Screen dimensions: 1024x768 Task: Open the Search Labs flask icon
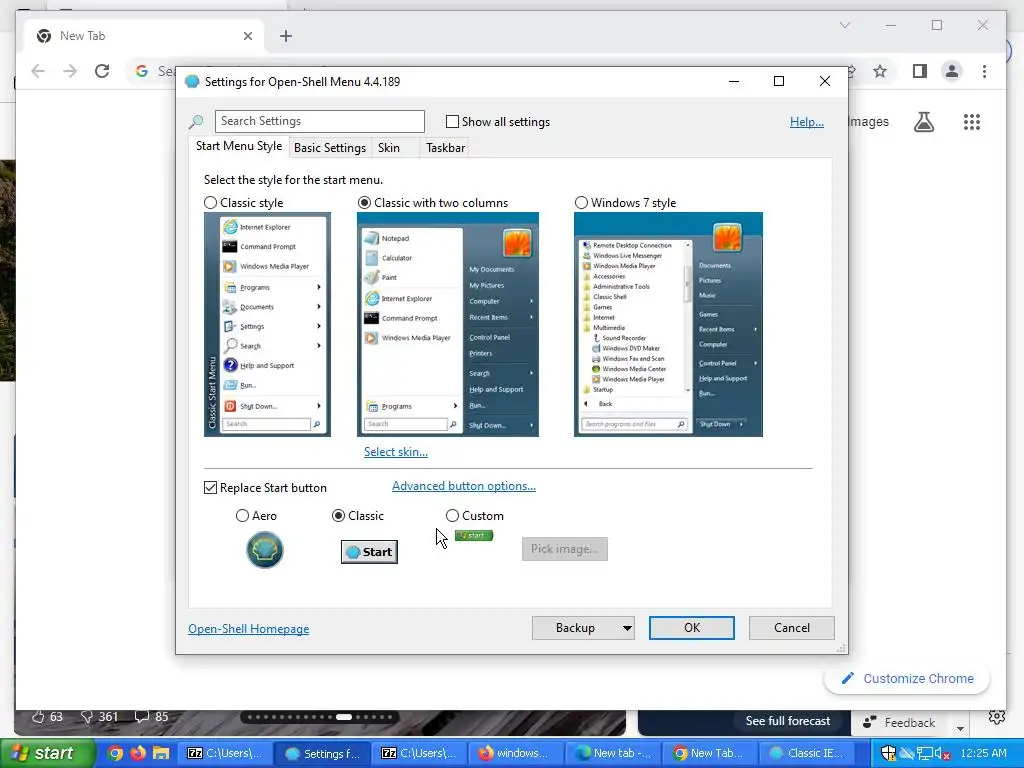point(923,121)
